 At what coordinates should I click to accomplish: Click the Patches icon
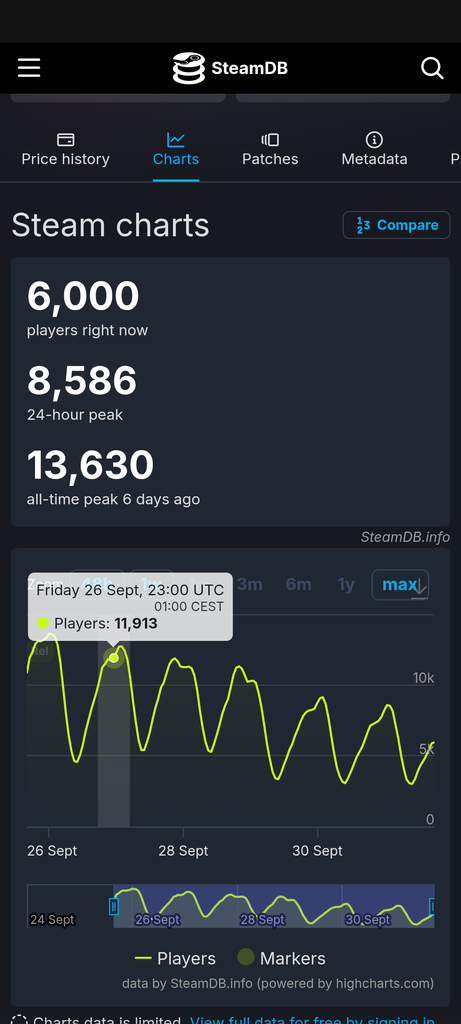click(270, 140)
